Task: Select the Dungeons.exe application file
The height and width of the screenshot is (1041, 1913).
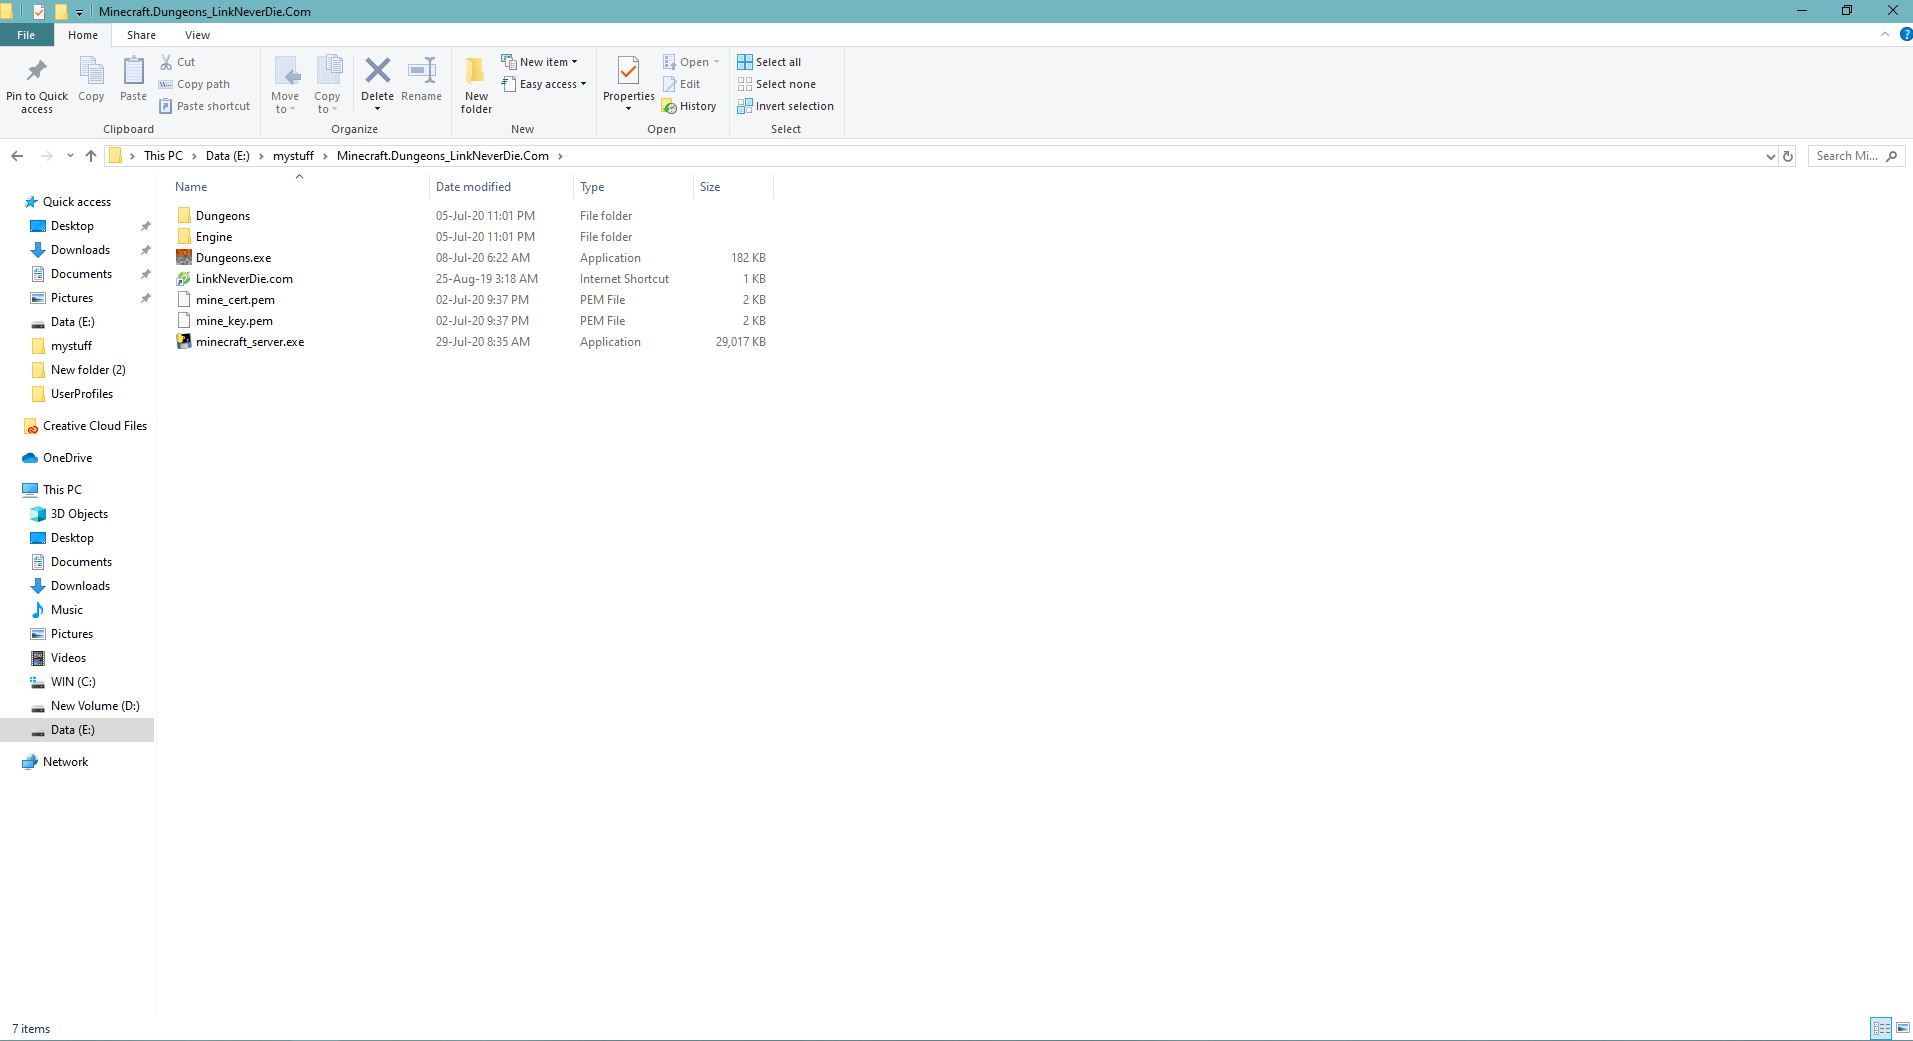Action: tap(233, 258)
